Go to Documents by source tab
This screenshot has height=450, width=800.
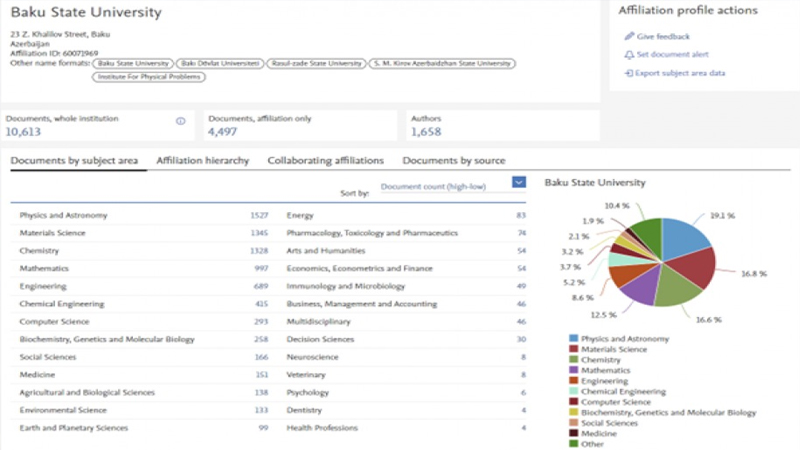point(453,160)
